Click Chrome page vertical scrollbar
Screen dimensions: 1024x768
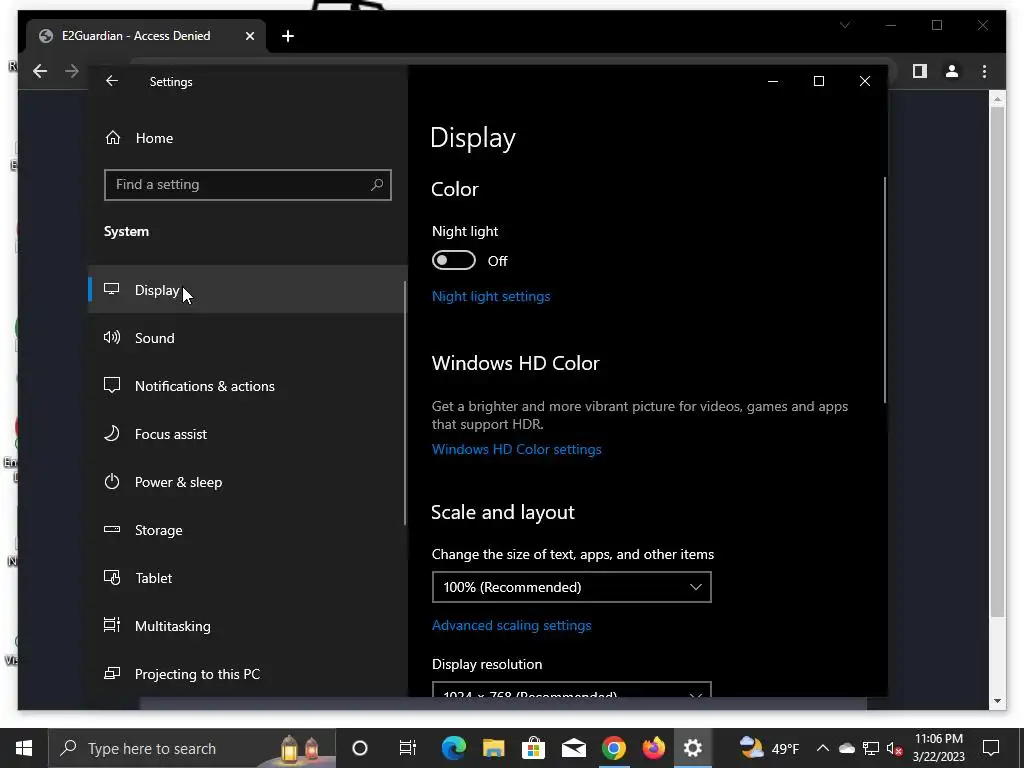997,362
